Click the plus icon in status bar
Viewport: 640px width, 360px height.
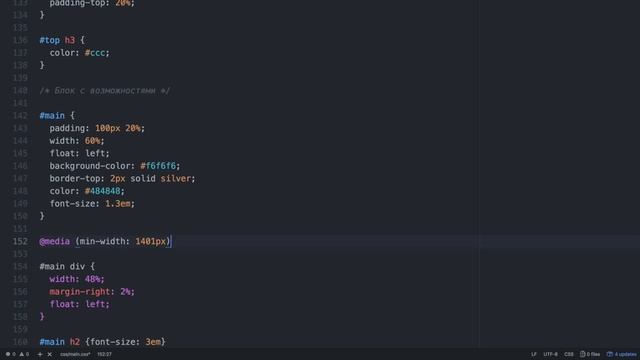coord(40,354)
